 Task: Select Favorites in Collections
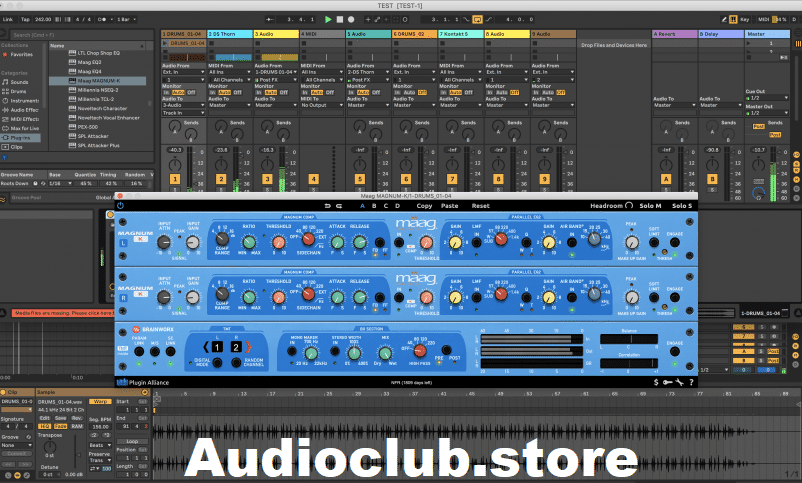pyautogui.click(x=21, y=54)
